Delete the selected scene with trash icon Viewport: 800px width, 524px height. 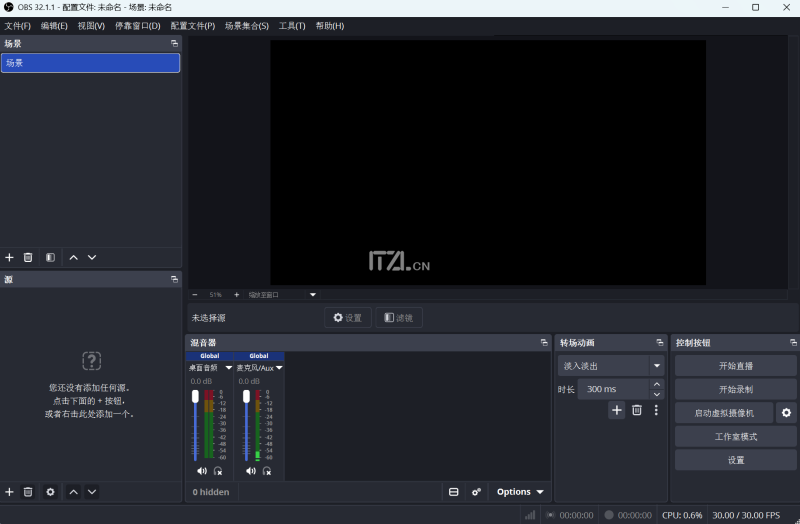pyautogui.click(x=28, y=258)
